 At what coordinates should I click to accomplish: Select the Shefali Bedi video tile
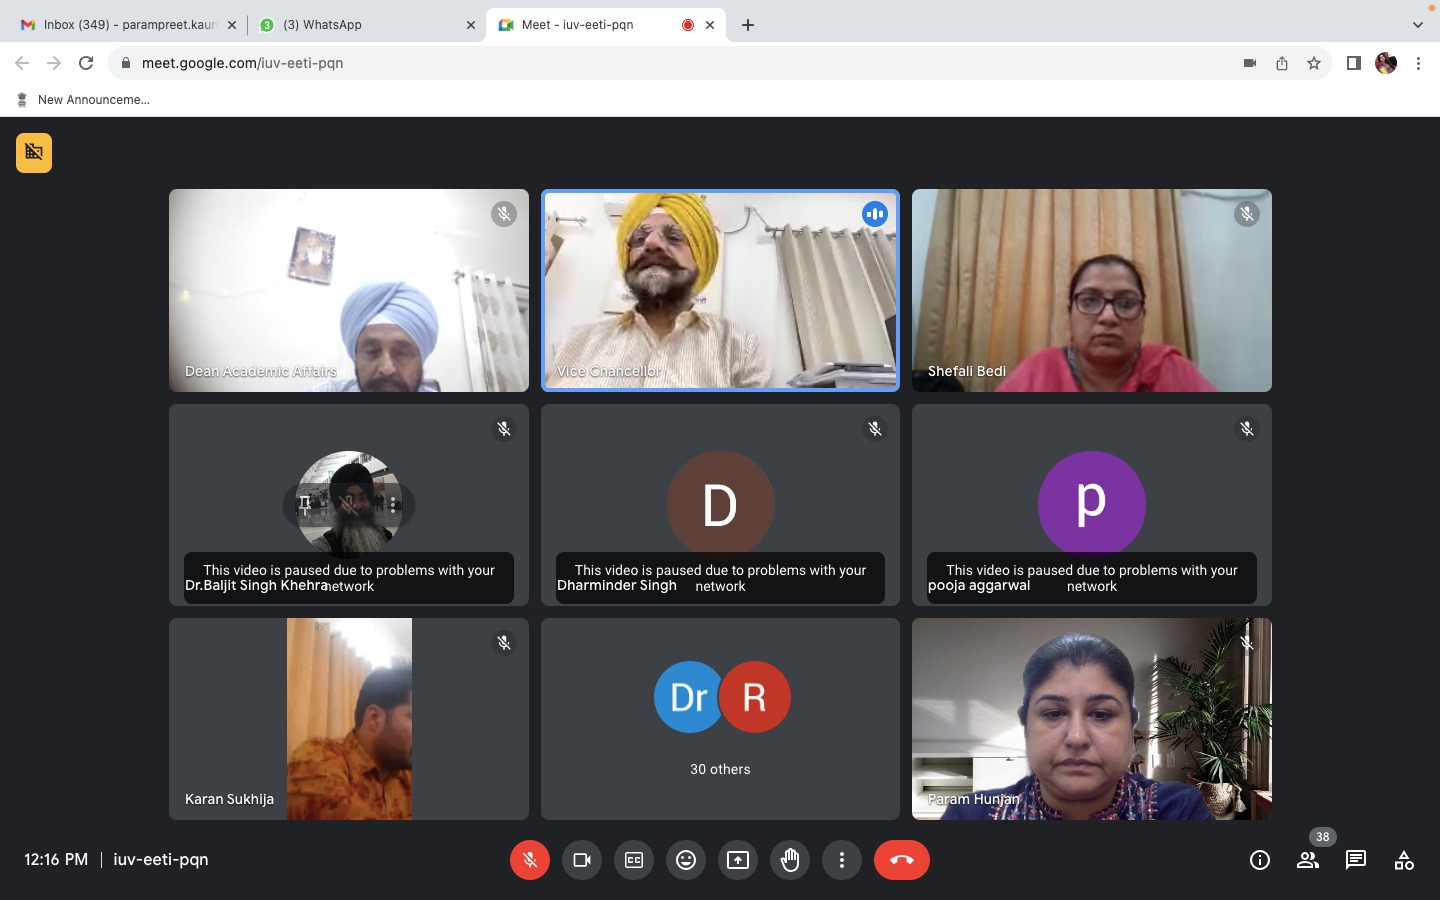[x=1092, y=290]
